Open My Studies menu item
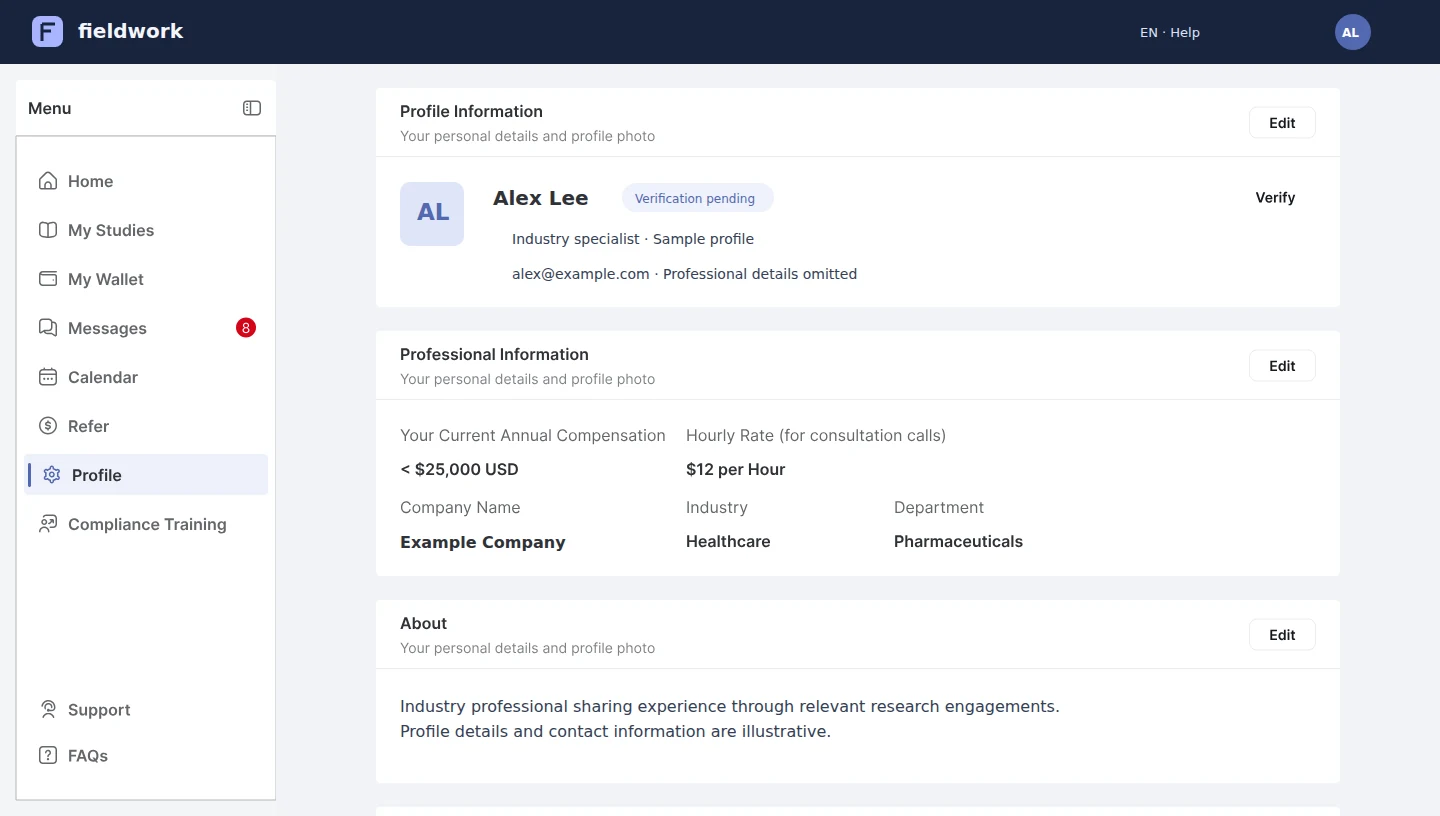 point(146,230)
